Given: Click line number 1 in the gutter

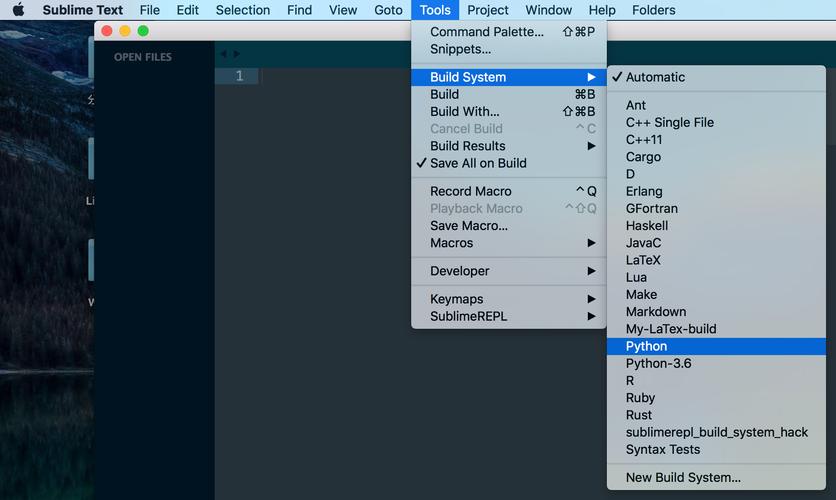Looking at the screenshot, I should click(239, 76).
